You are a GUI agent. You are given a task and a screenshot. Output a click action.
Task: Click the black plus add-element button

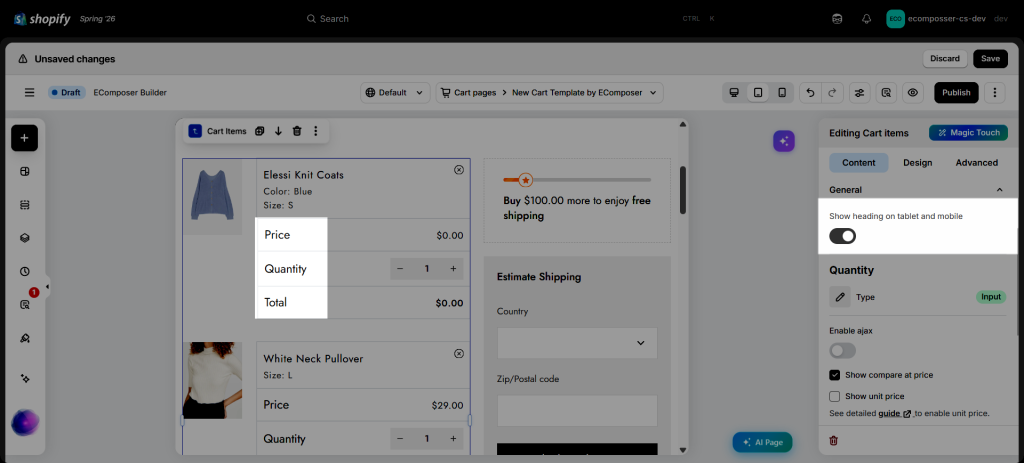tap(24, 138)
